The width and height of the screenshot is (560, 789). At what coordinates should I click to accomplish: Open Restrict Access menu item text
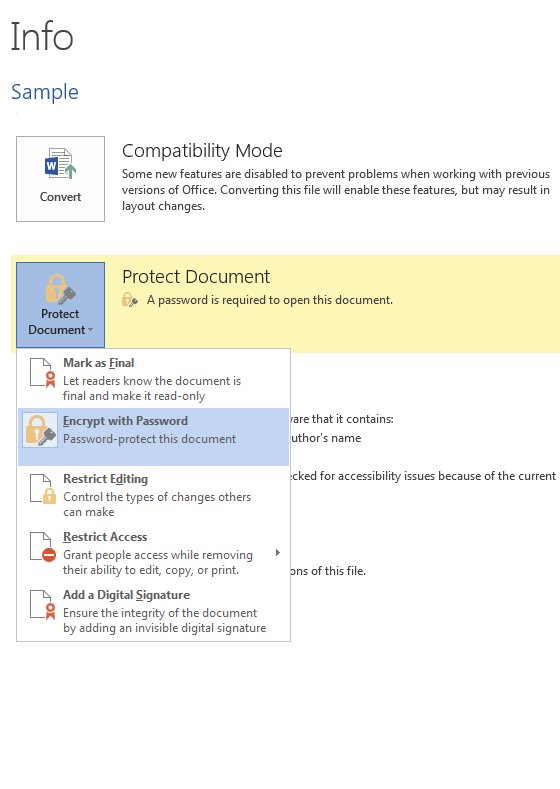[105, 537]
